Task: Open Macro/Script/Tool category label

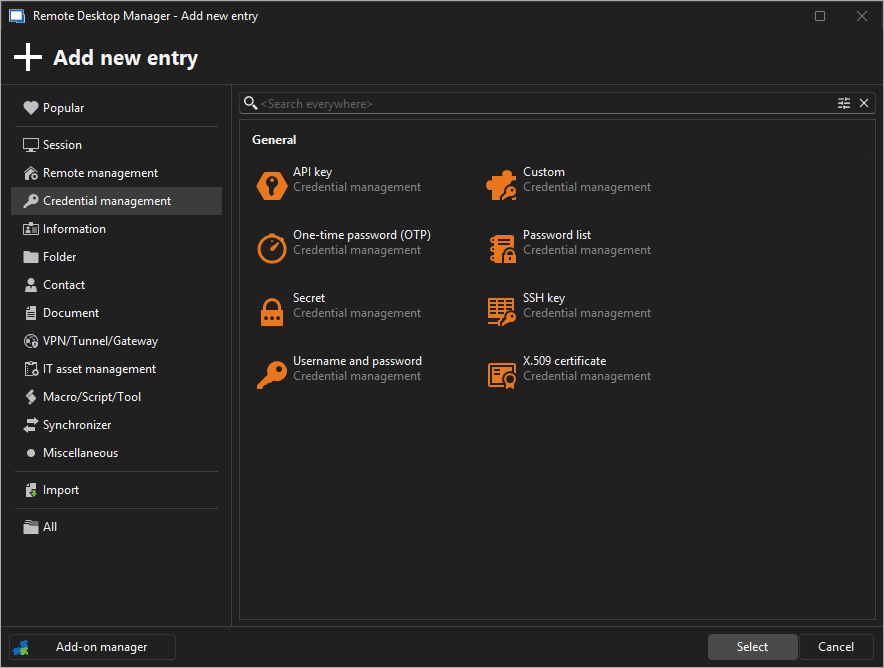Action: click(92, 397)
